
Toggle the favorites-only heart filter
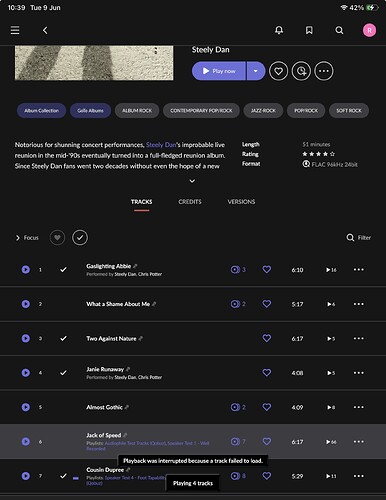click(57, 238)
